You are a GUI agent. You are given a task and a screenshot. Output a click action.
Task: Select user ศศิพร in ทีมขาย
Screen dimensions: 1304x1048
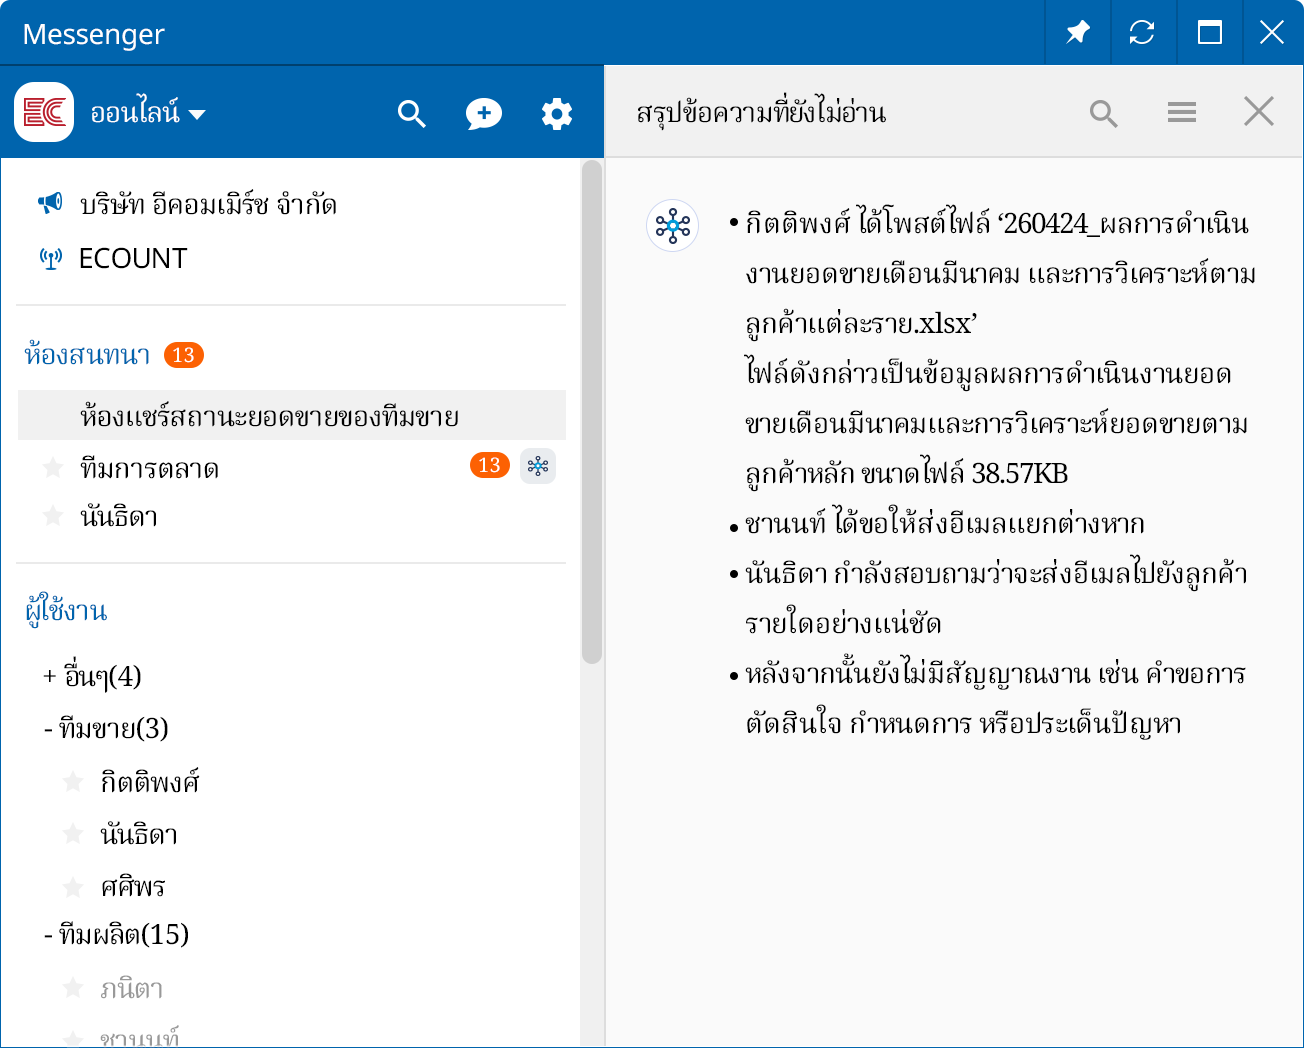(x=132, y=886)
